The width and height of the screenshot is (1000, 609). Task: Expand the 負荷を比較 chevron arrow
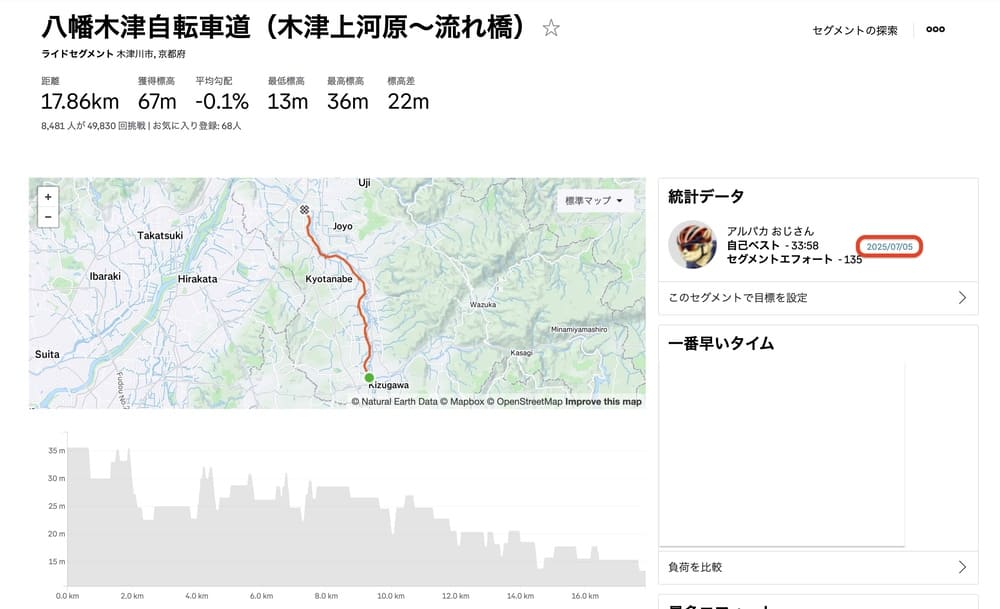click(962, 567)
